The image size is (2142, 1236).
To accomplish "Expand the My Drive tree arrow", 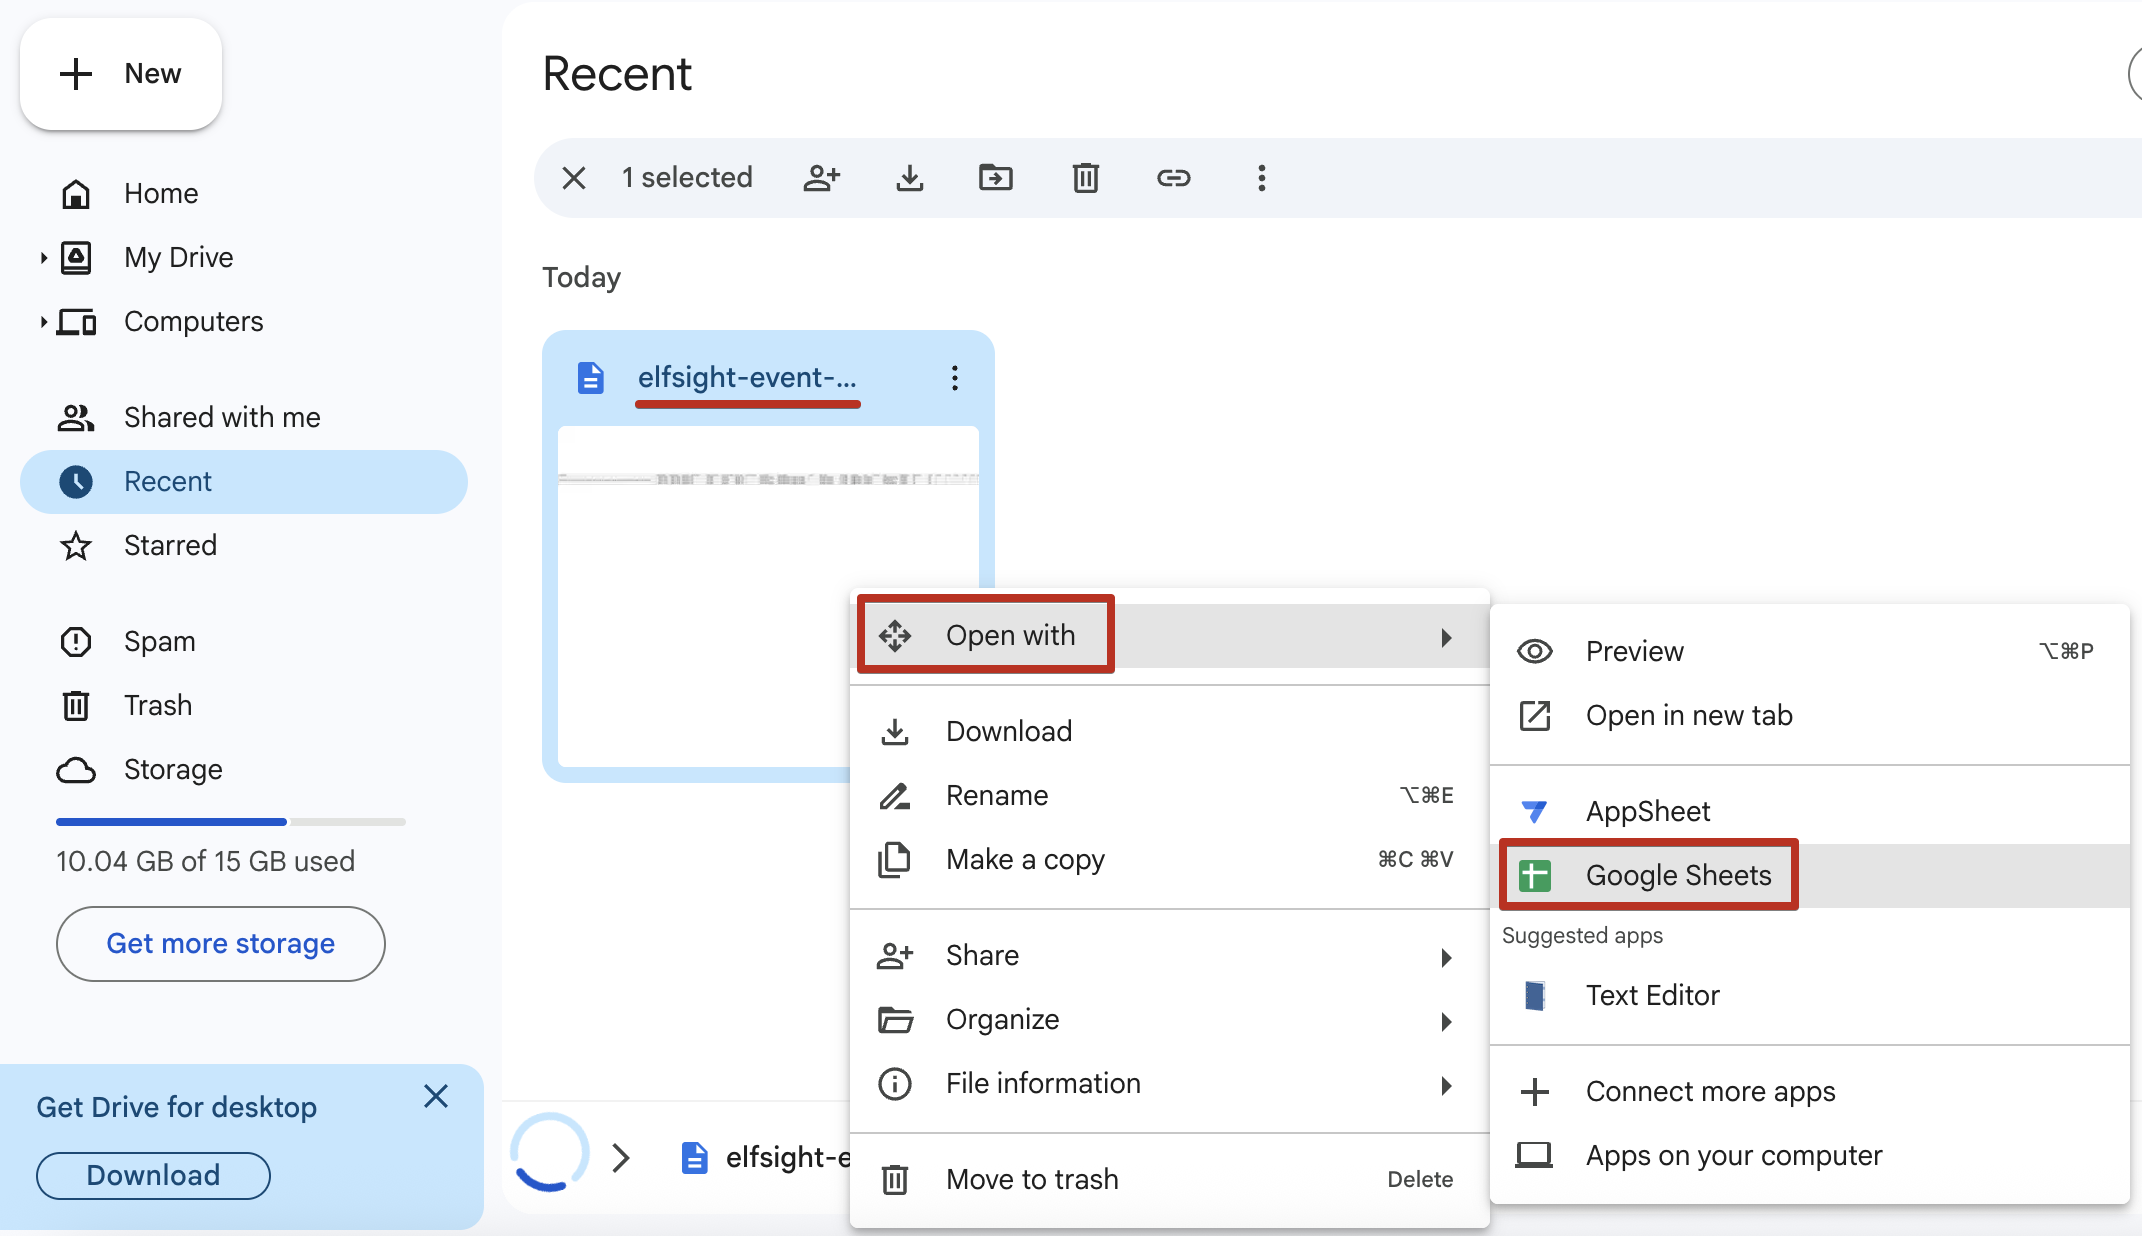I will coord(43,258).
